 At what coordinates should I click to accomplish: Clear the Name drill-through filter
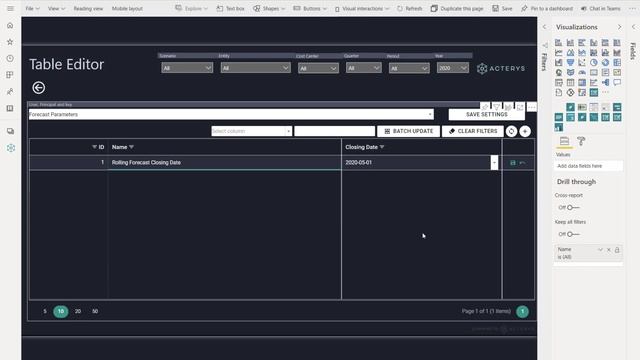[609, 249]
